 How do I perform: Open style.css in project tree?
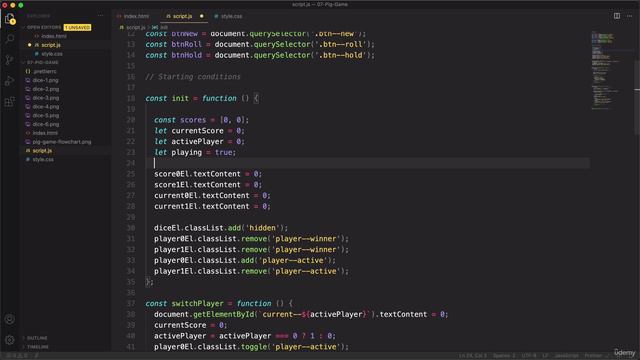(x=43, y=159)
